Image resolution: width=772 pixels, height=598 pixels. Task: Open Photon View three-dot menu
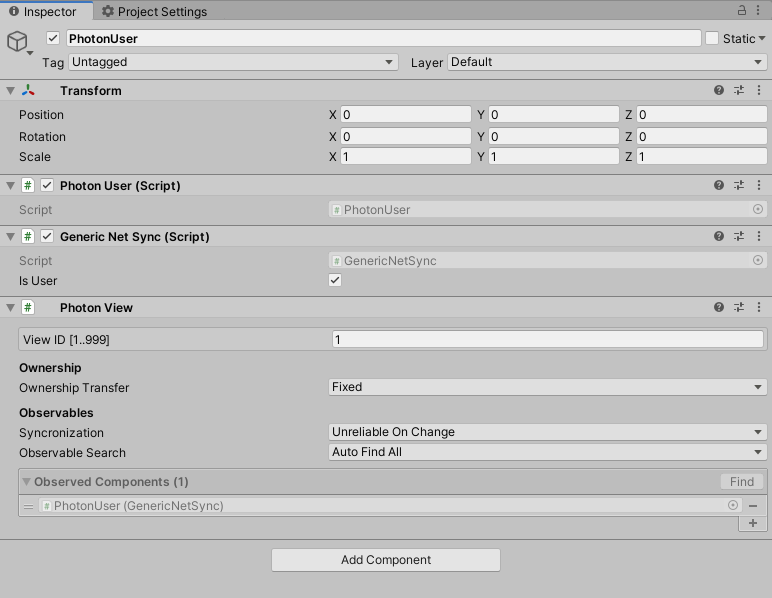tap(759, 307)
